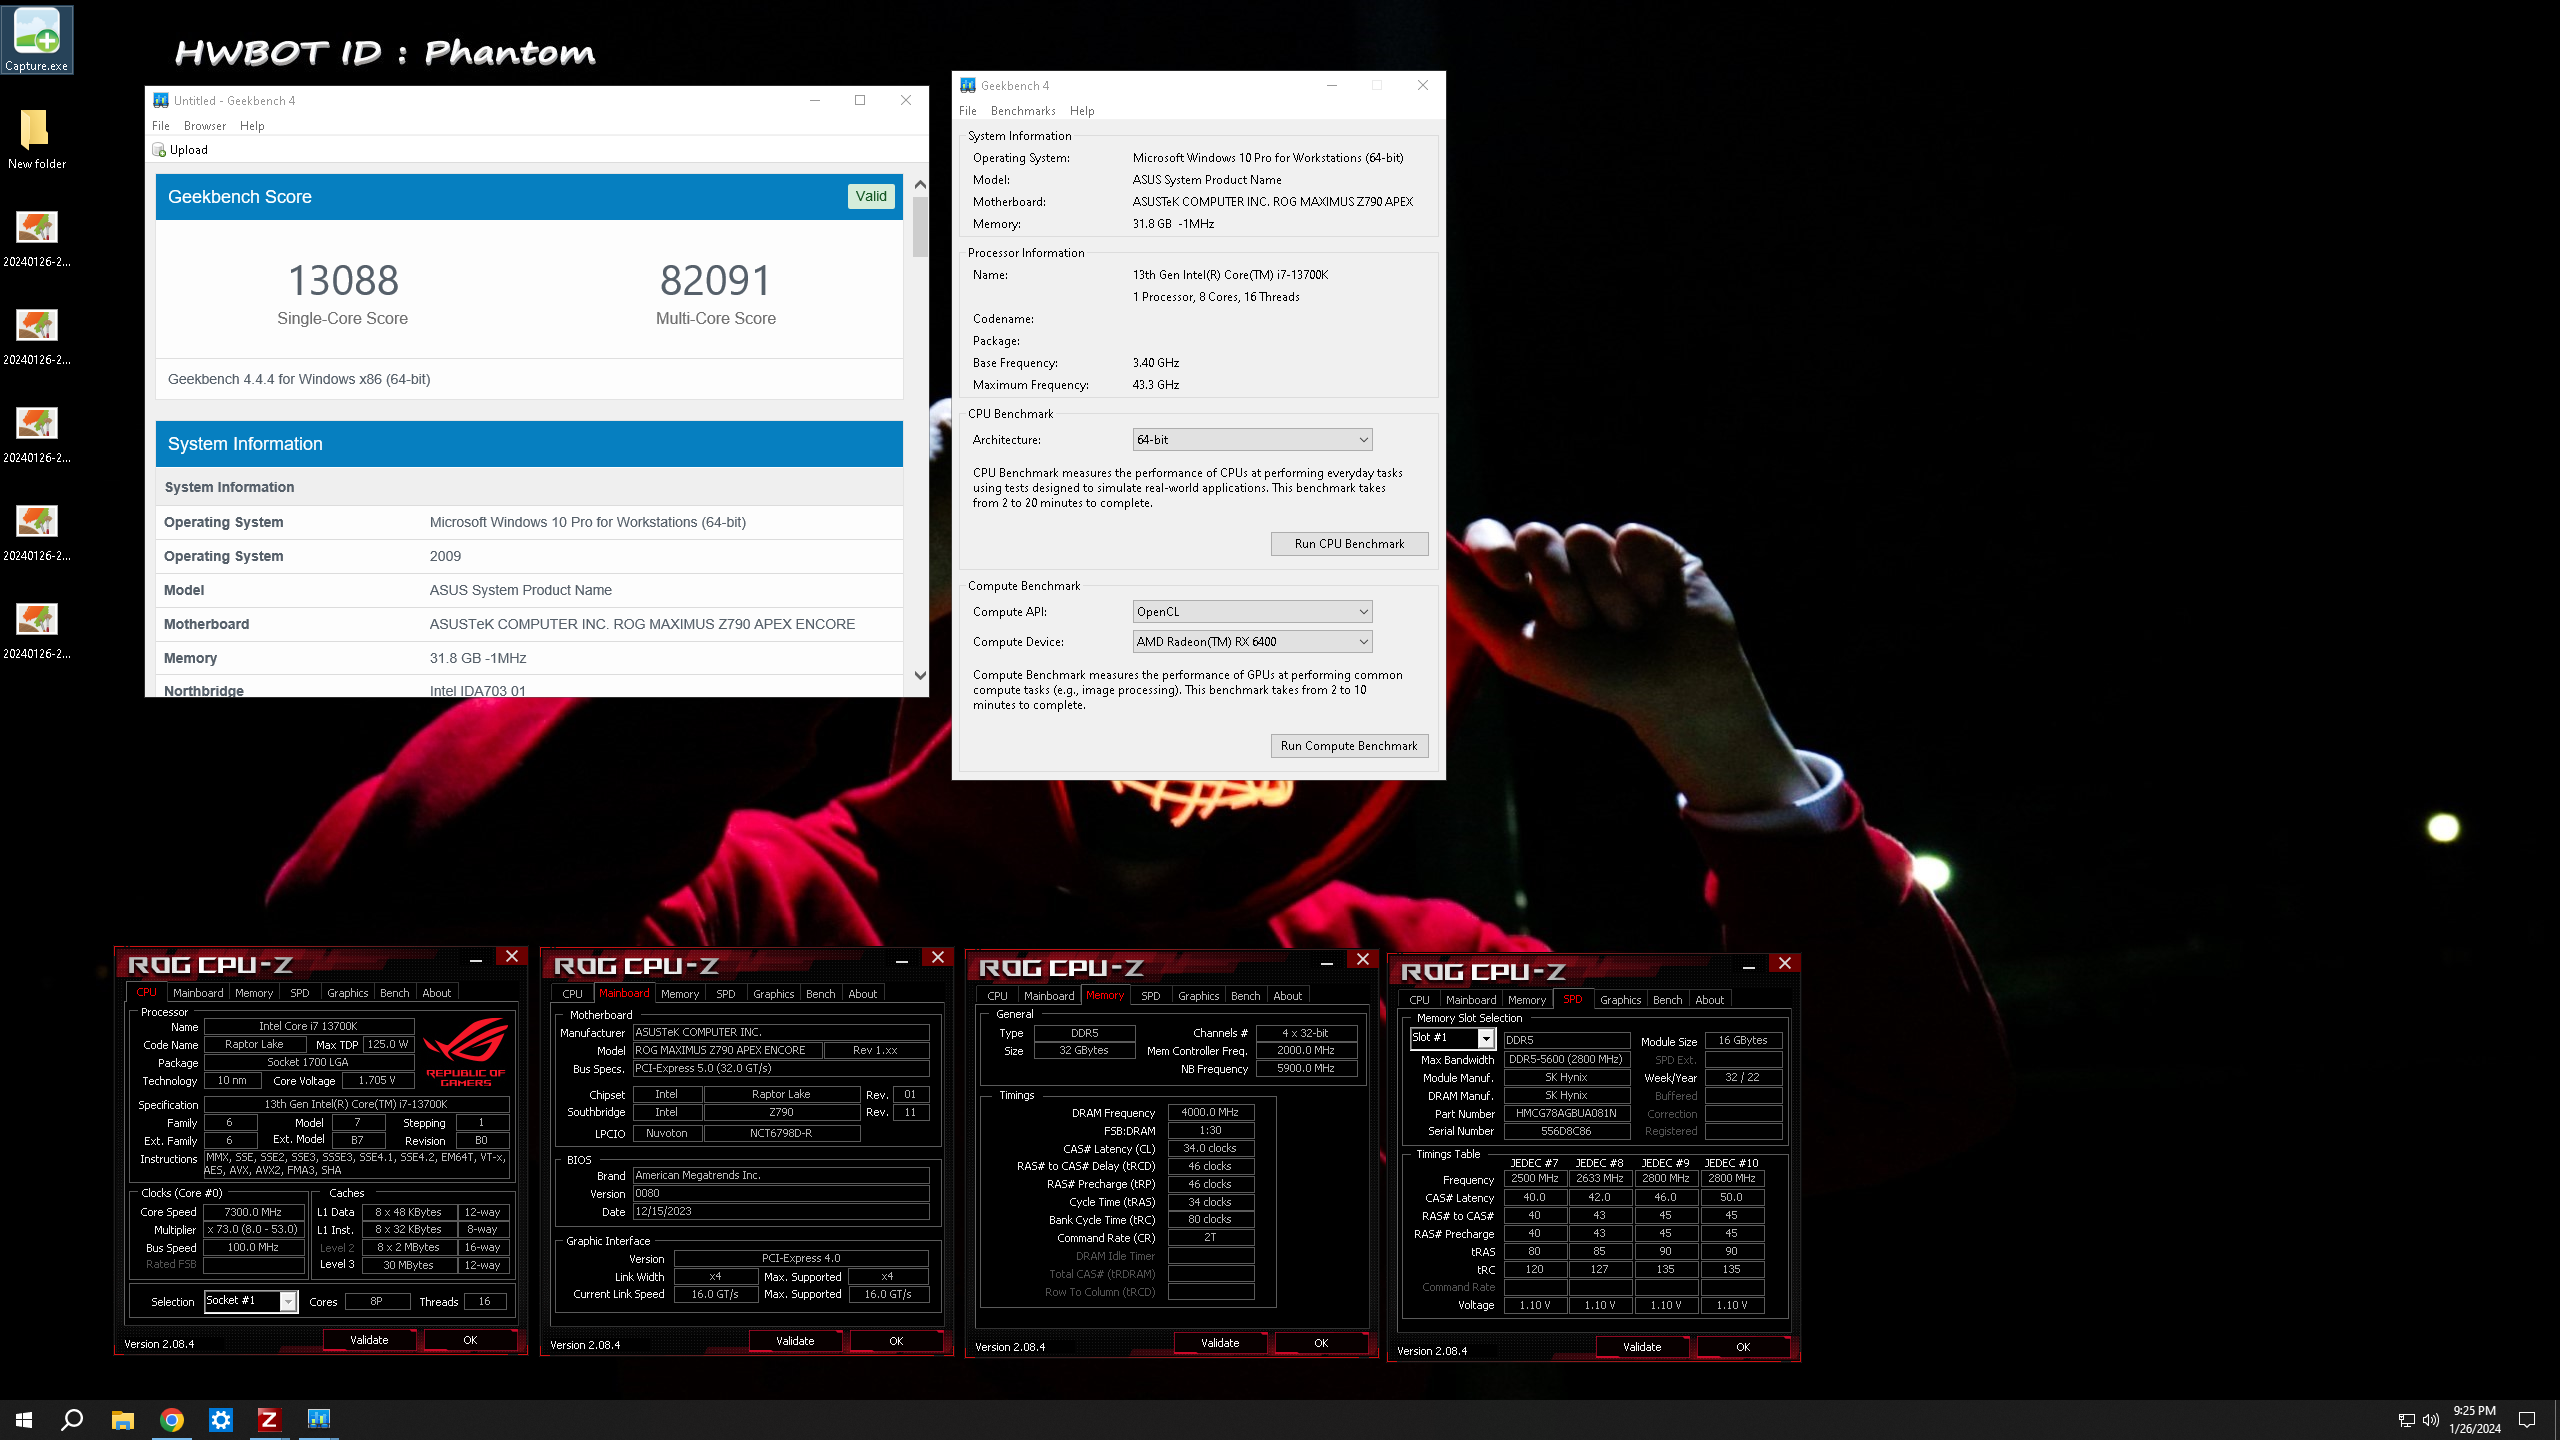Open the New folder desktop icon
Screen dimensions: 2560x1440
37,139
